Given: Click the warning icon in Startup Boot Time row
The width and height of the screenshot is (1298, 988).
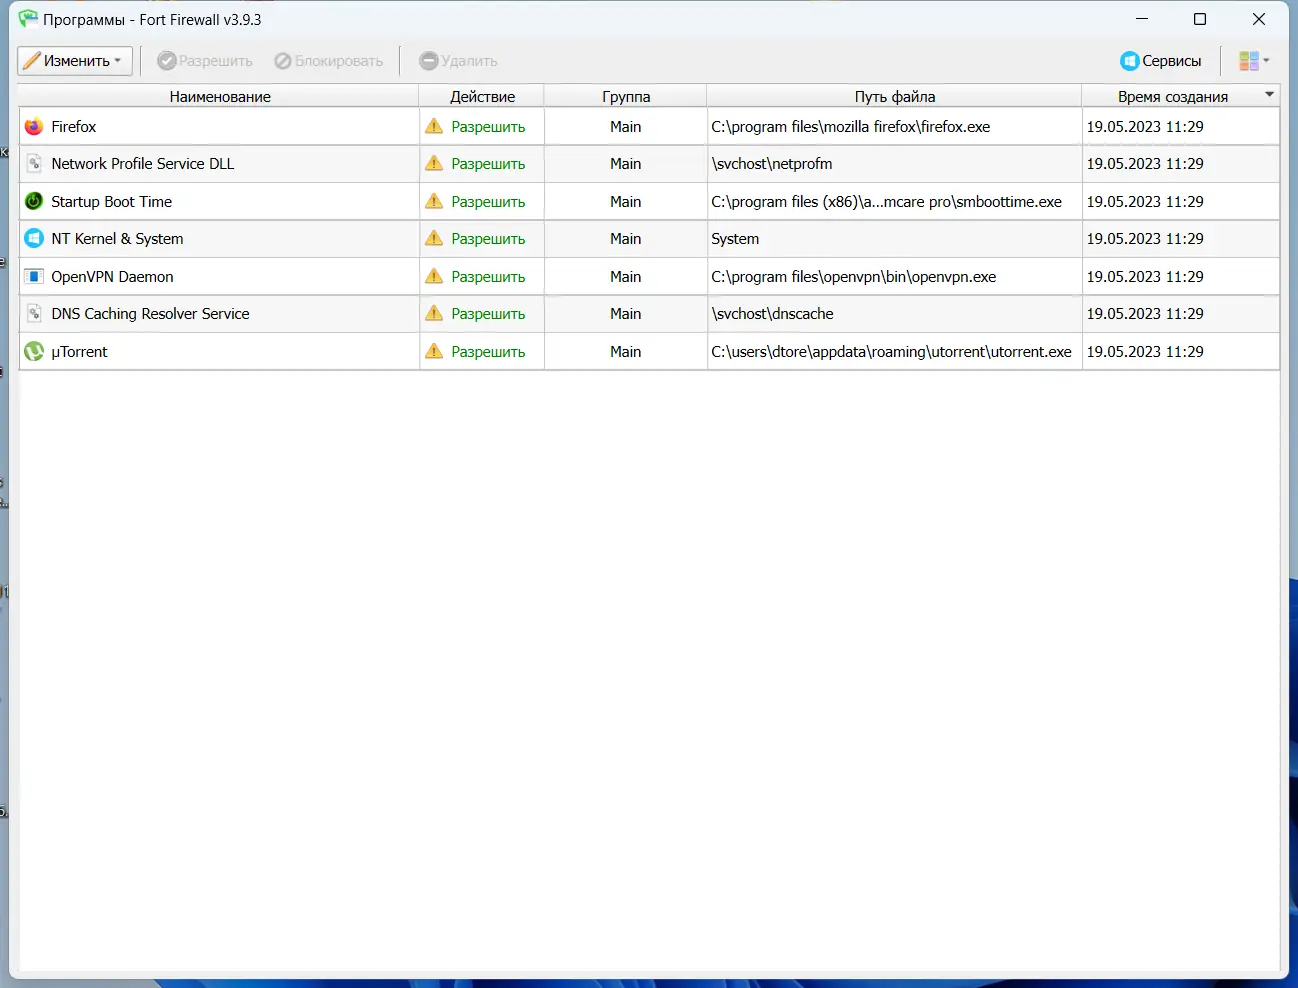Looking at the screenshot, I should coord(434,201).
